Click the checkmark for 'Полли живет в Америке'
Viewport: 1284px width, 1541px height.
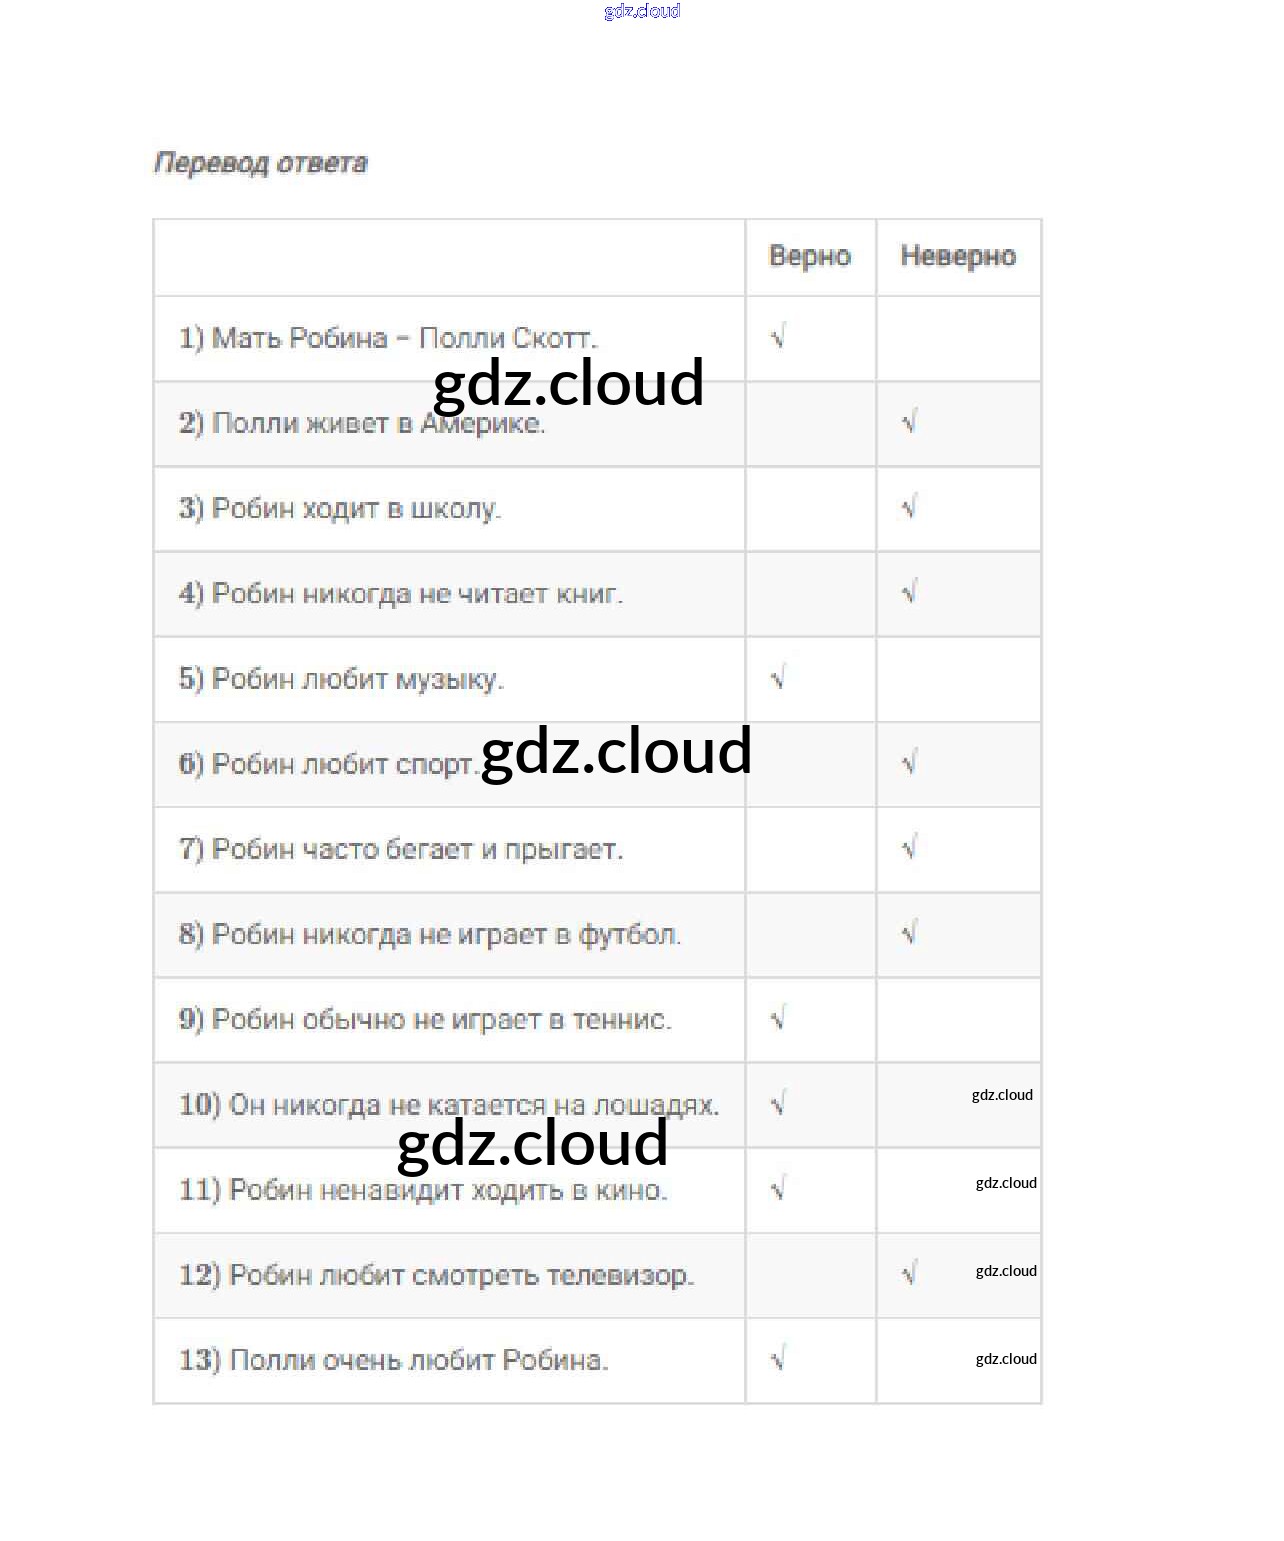click(908, 422)
